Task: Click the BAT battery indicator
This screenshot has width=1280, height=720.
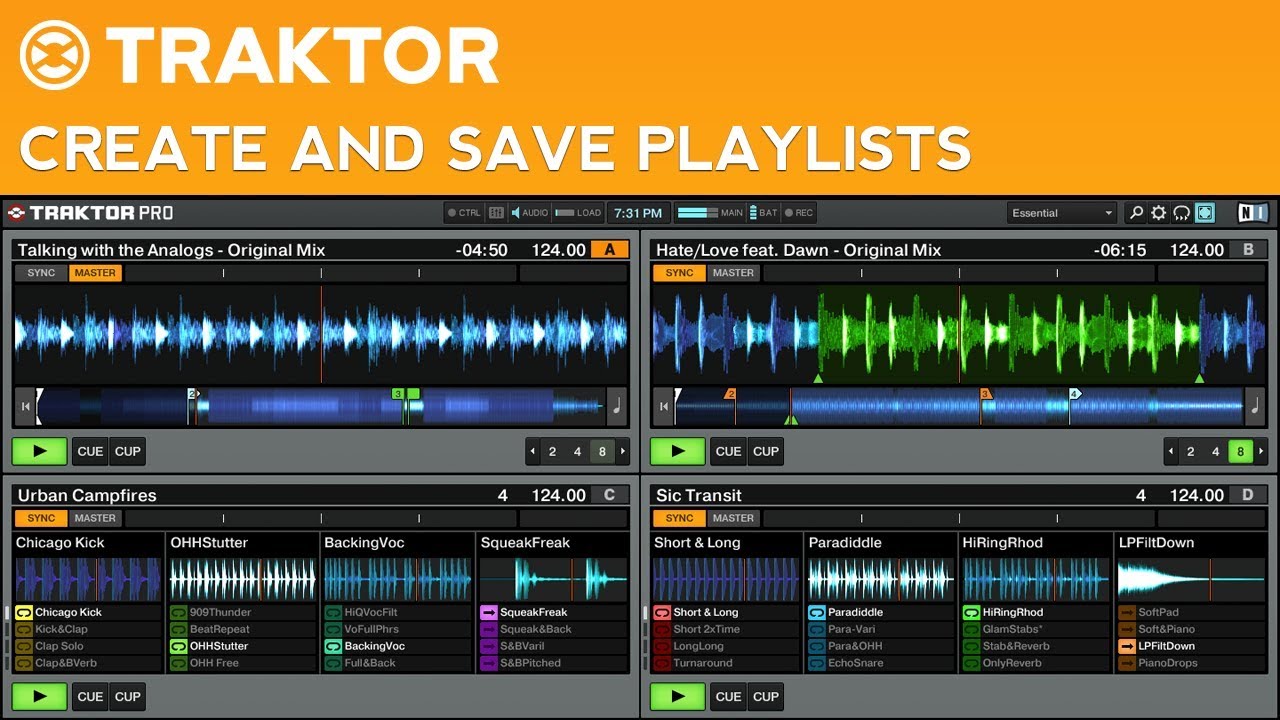Action: (x=764, y=213)
